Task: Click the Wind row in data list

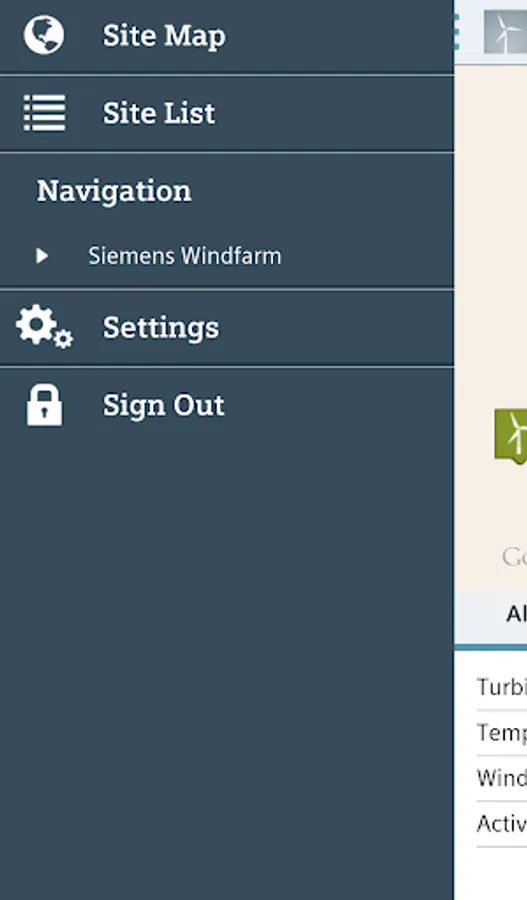Action: click(x=502, y=778)
